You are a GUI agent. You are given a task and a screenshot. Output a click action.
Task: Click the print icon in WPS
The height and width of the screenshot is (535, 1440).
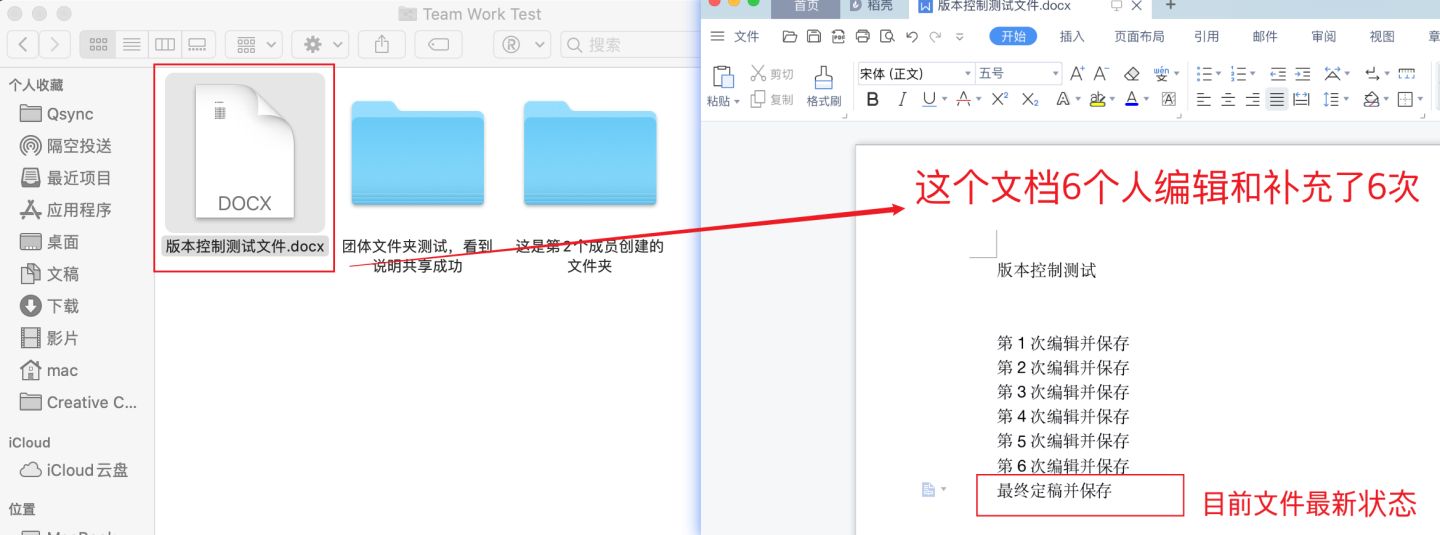click(x=862, y=37)
